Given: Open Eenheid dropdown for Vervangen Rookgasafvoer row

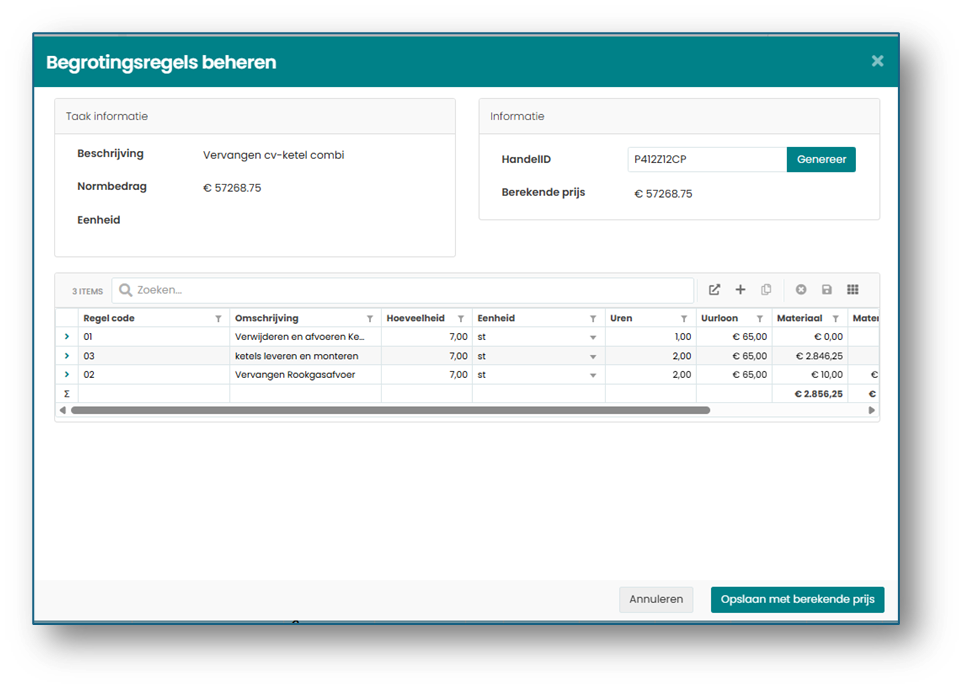Looking at the screenshot, I should pos(593,375).
